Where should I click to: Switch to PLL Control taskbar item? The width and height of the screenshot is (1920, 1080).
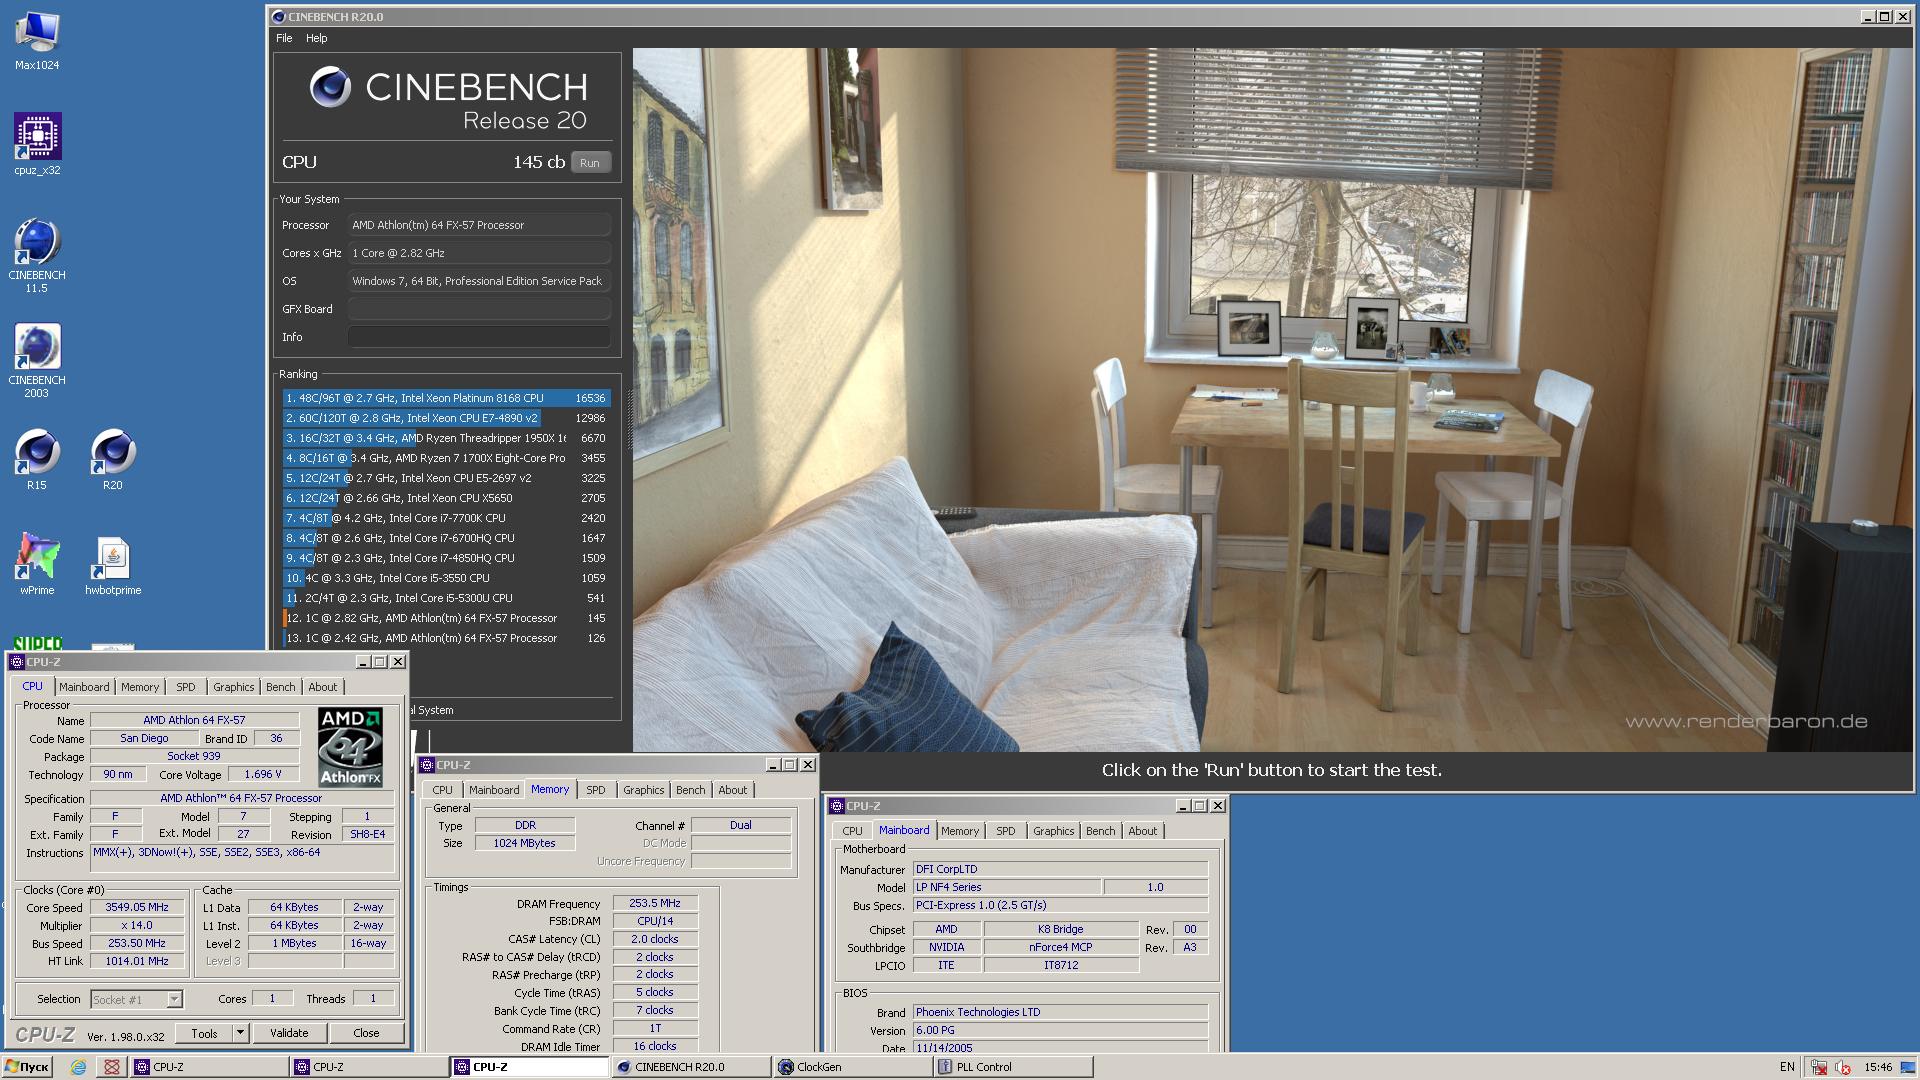(1013, 1067)
